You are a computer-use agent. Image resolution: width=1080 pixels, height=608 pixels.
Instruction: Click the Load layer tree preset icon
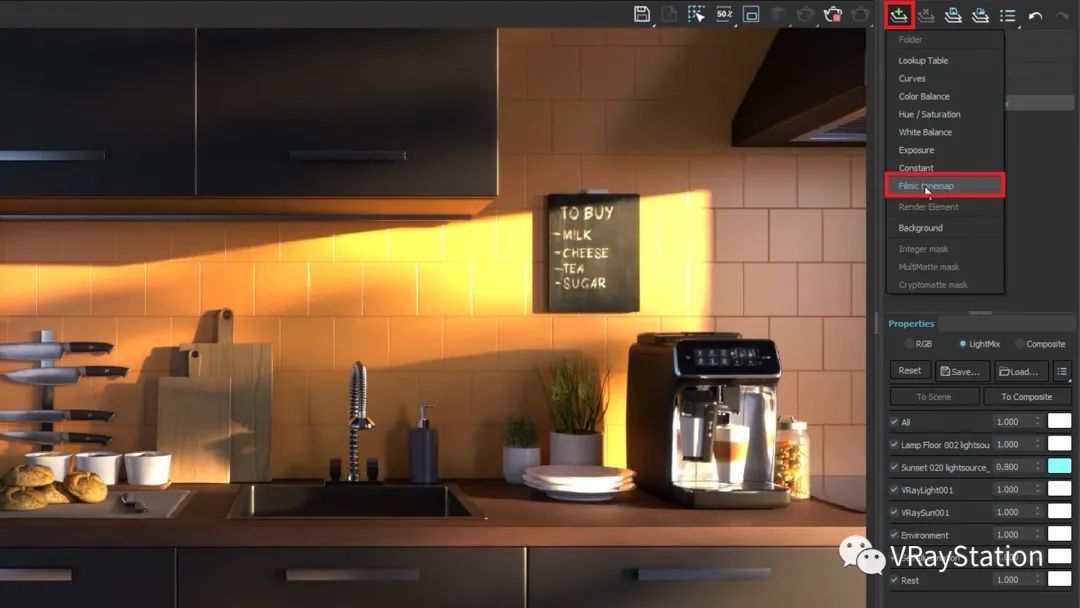pos(980,15)
